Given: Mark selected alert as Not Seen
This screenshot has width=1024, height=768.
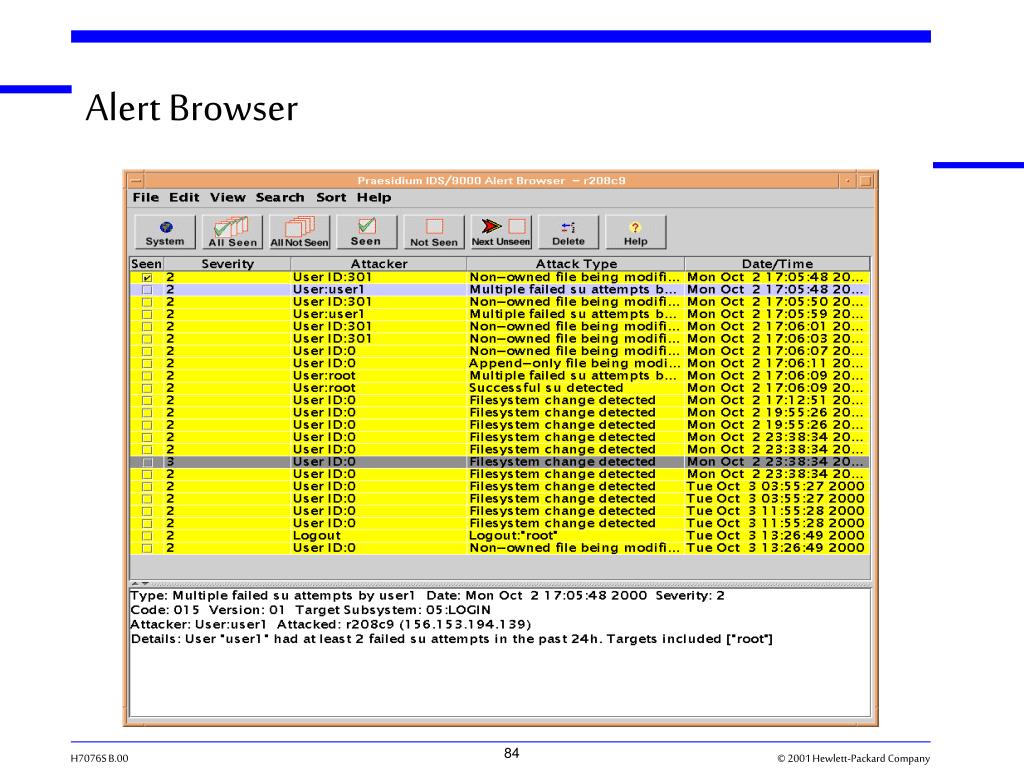Looking at the screenshot, I should 434,232.
